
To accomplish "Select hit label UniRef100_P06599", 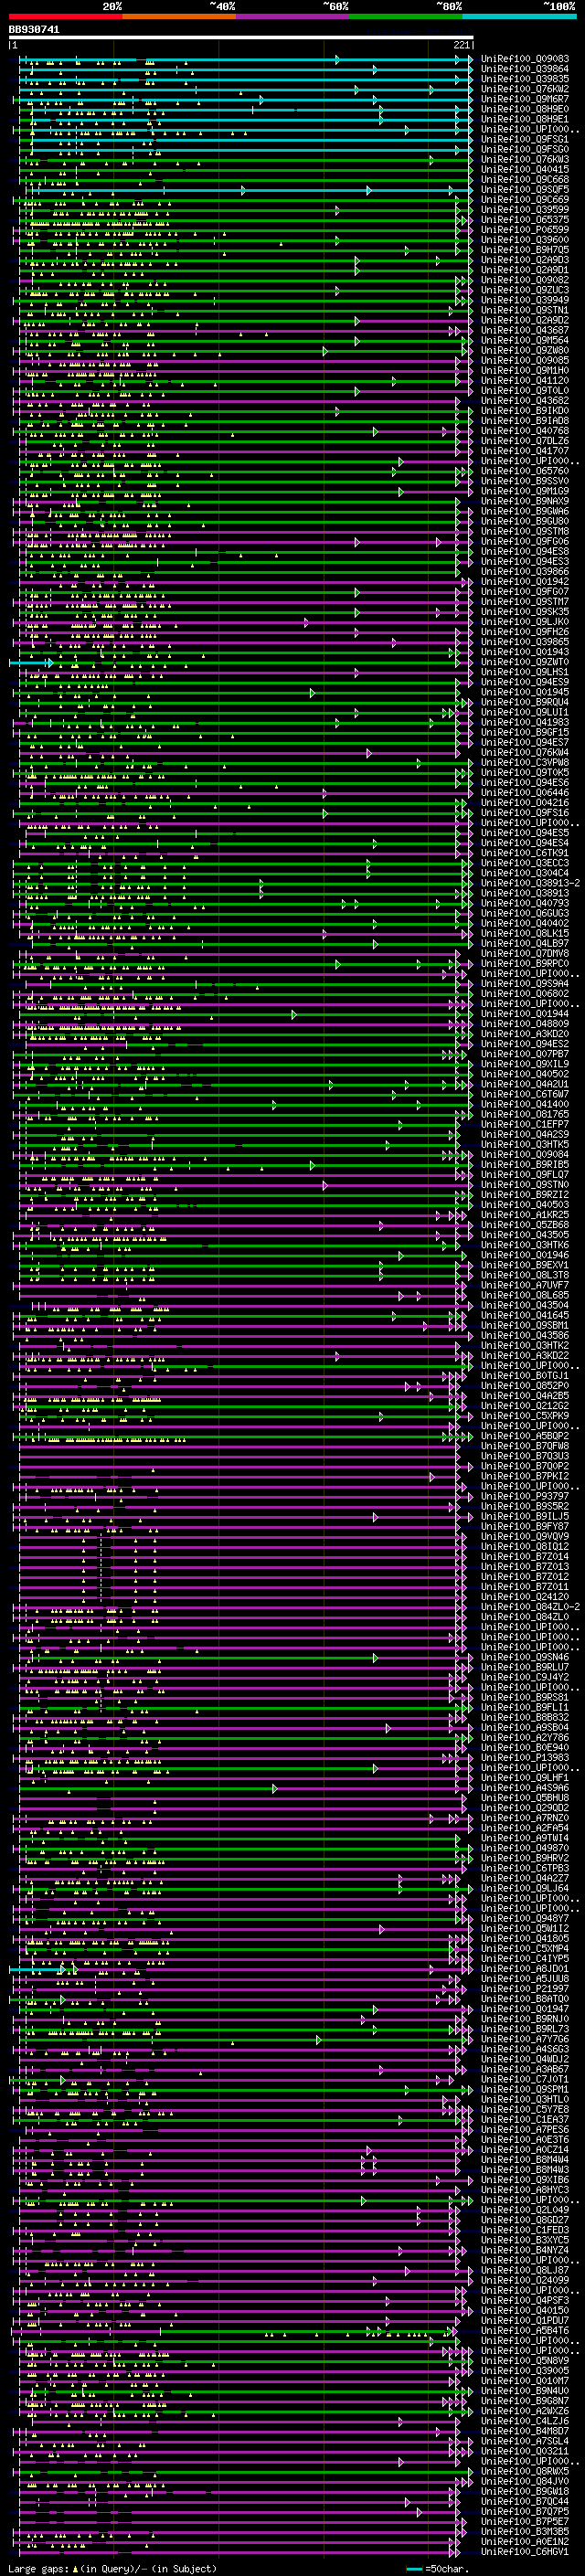I will [525, 230].
